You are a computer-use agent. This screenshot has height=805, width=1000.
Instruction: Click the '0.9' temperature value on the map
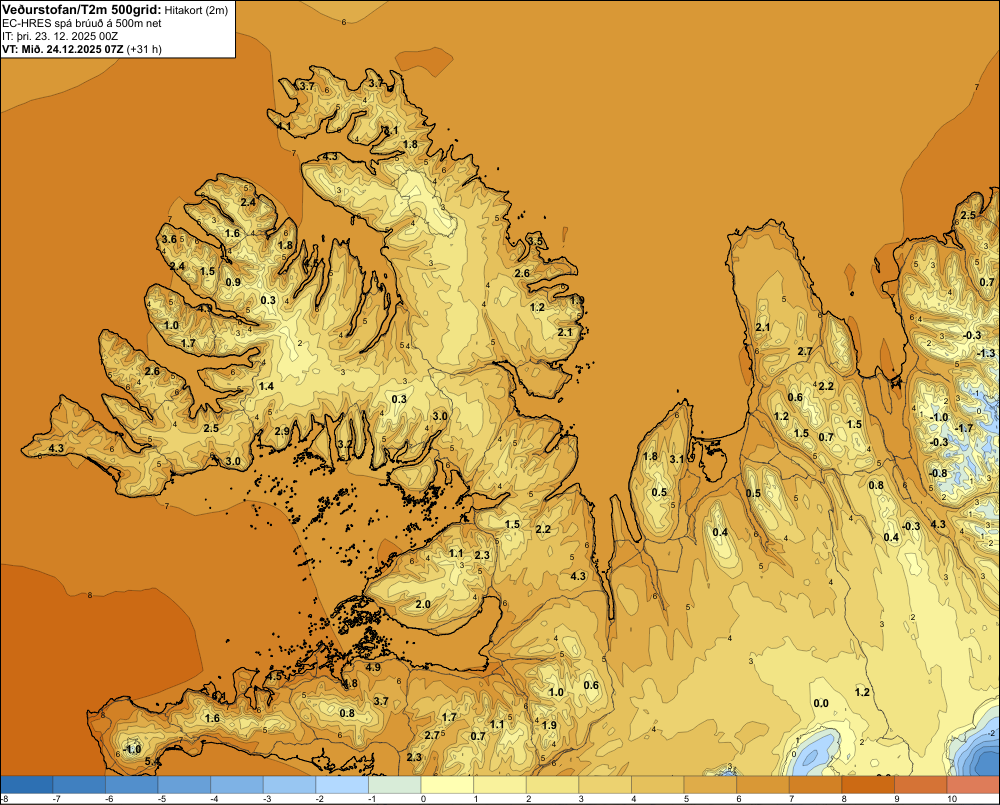pos(233,282)
